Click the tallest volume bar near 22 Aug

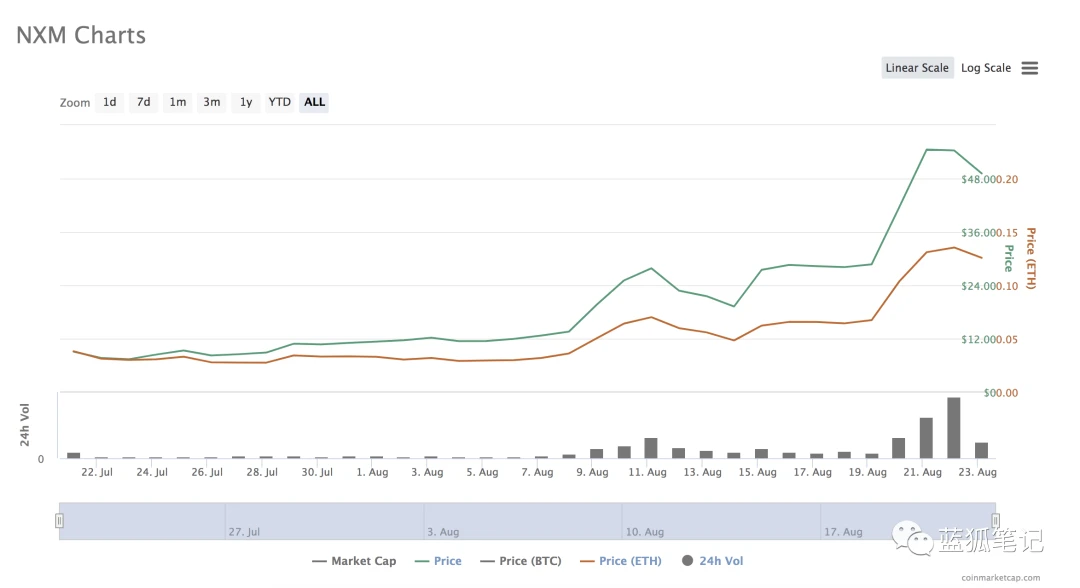pos(953,428)
